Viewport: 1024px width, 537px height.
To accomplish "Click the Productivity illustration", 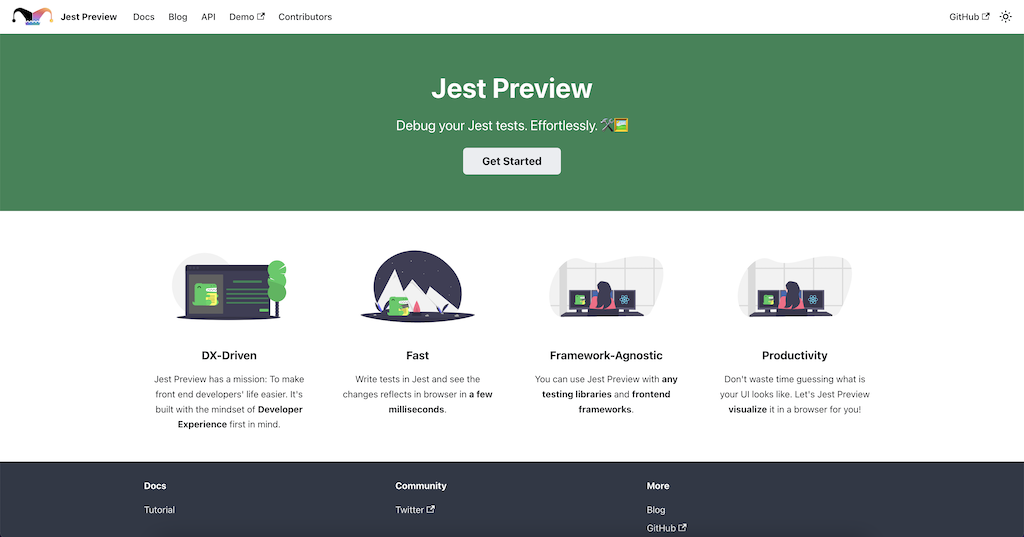I will click(x=795, y=286).
